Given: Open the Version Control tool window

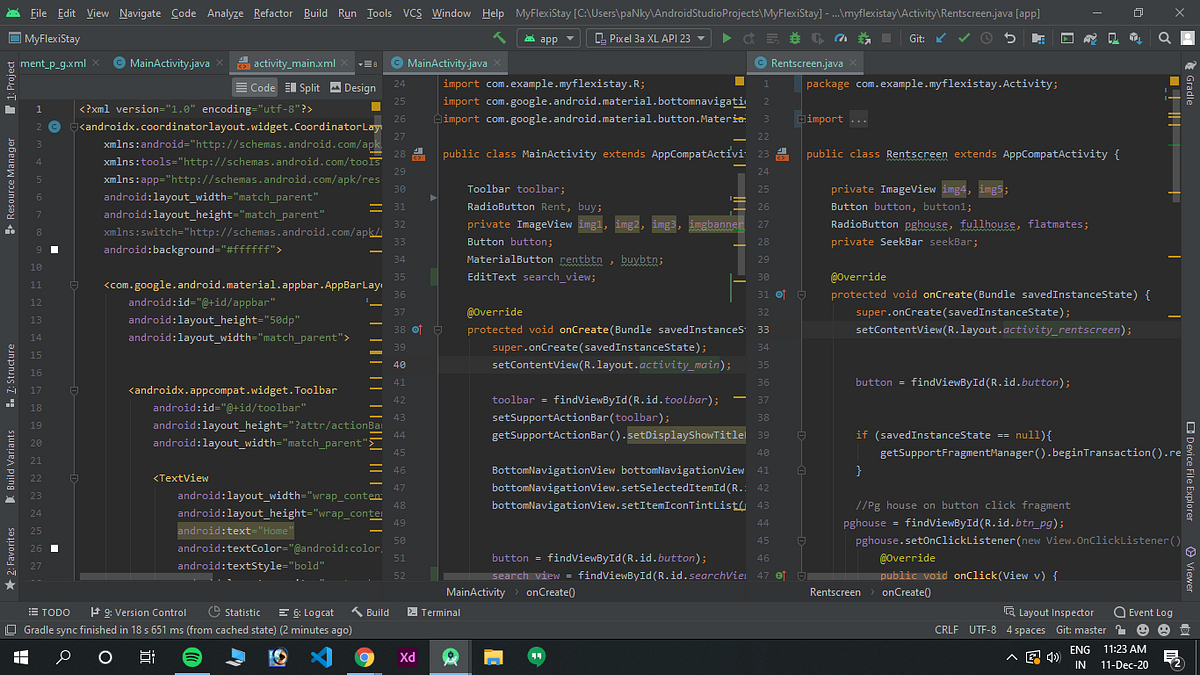Looking at the screenshot, I should click(137, 612).
